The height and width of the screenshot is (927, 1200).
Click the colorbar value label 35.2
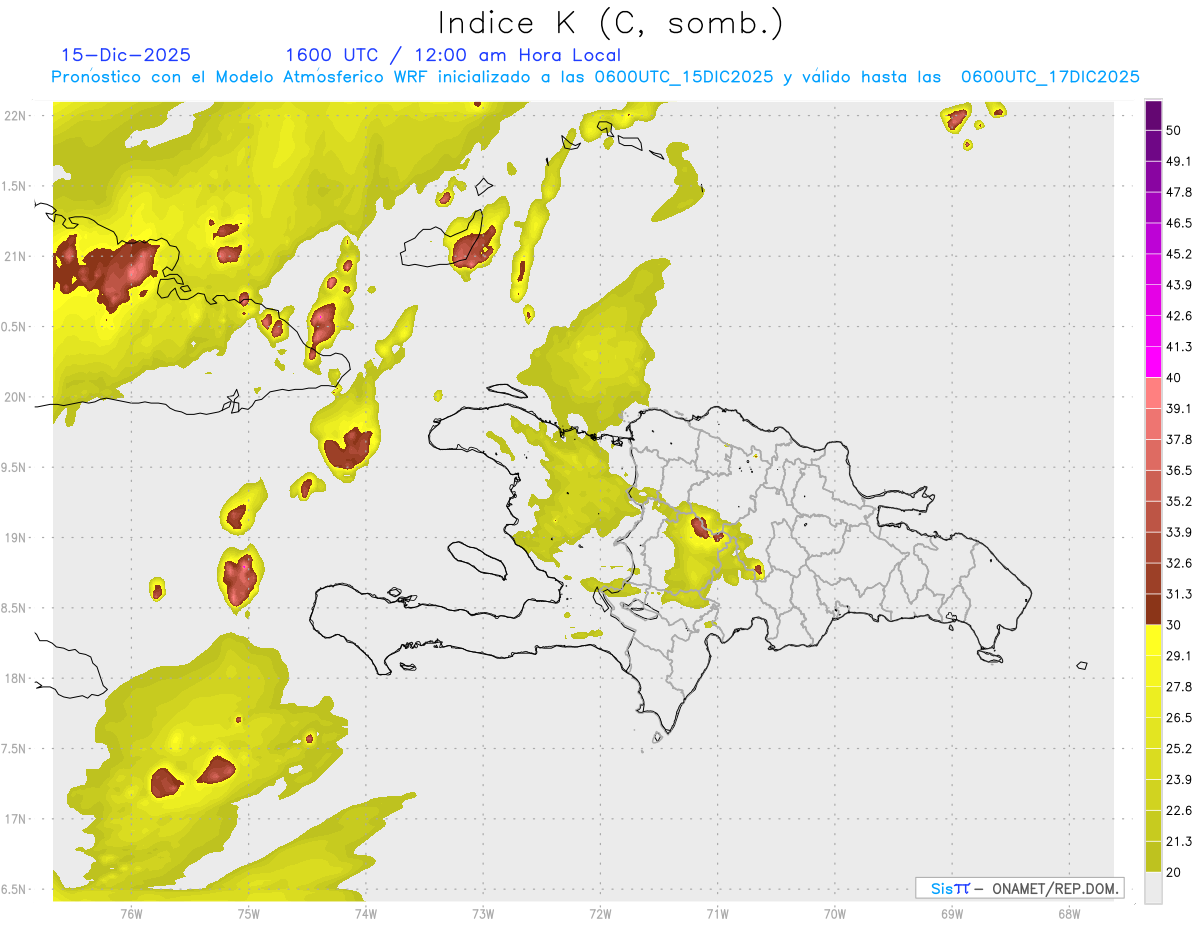1179,501
